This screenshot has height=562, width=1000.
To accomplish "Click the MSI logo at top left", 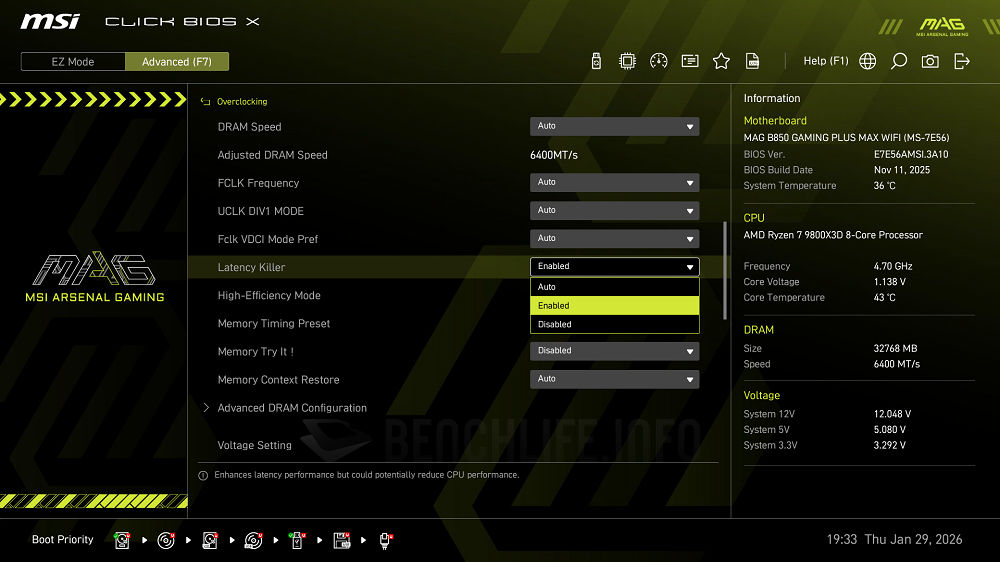I will click(x=50, y=22).
